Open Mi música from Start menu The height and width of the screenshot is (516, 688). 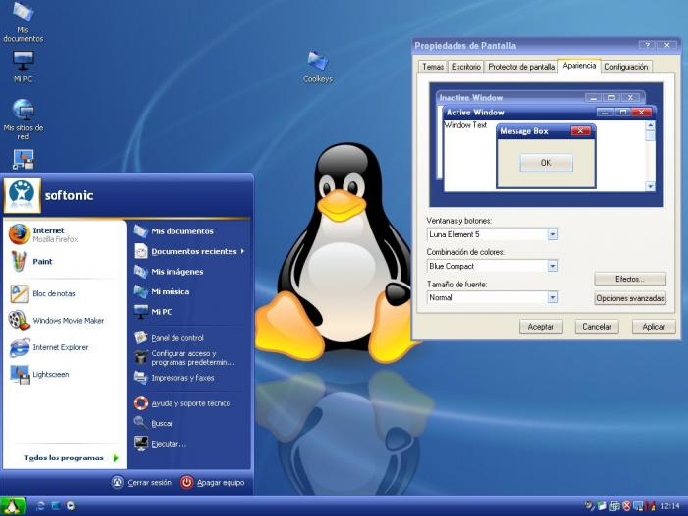[161, 291]
